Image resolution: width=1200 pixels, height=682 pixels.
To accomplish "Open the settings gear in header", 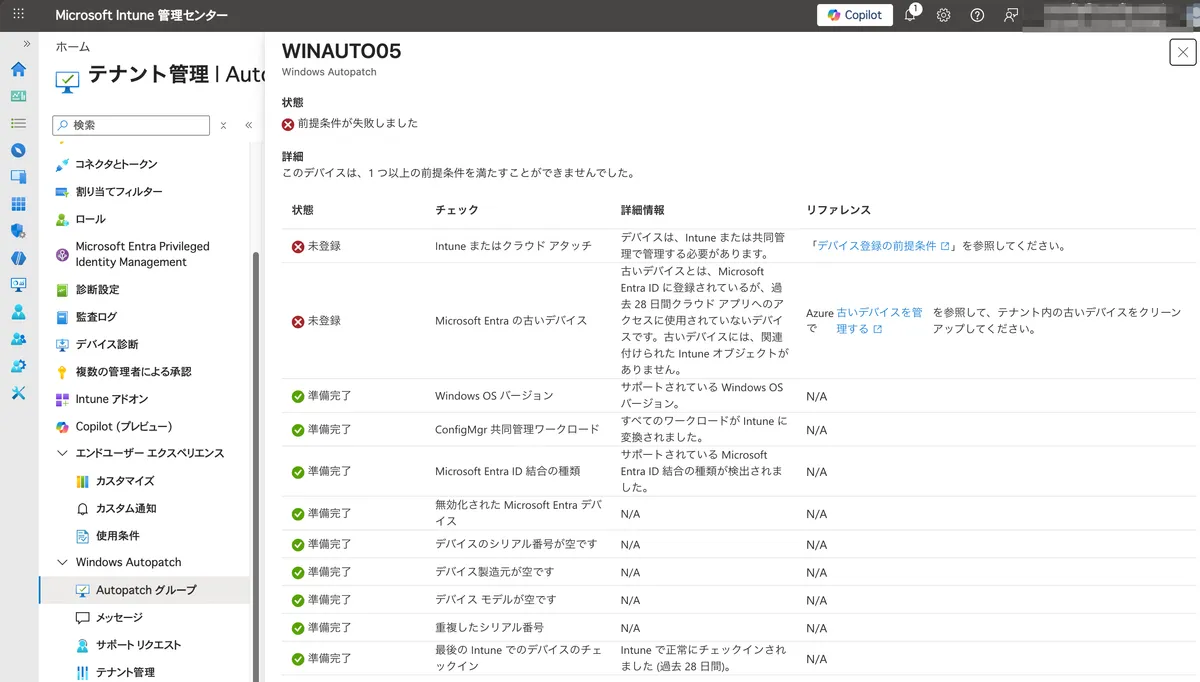I will point(943,15).
